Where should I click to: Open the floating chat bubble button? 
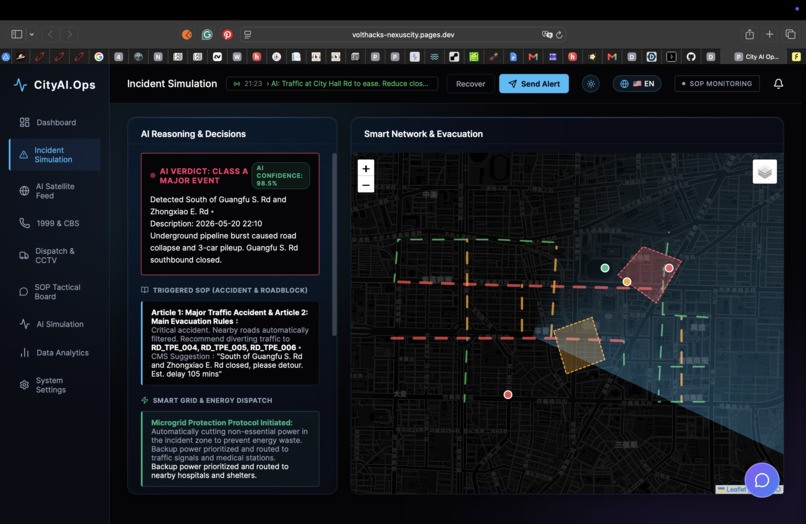762,480
